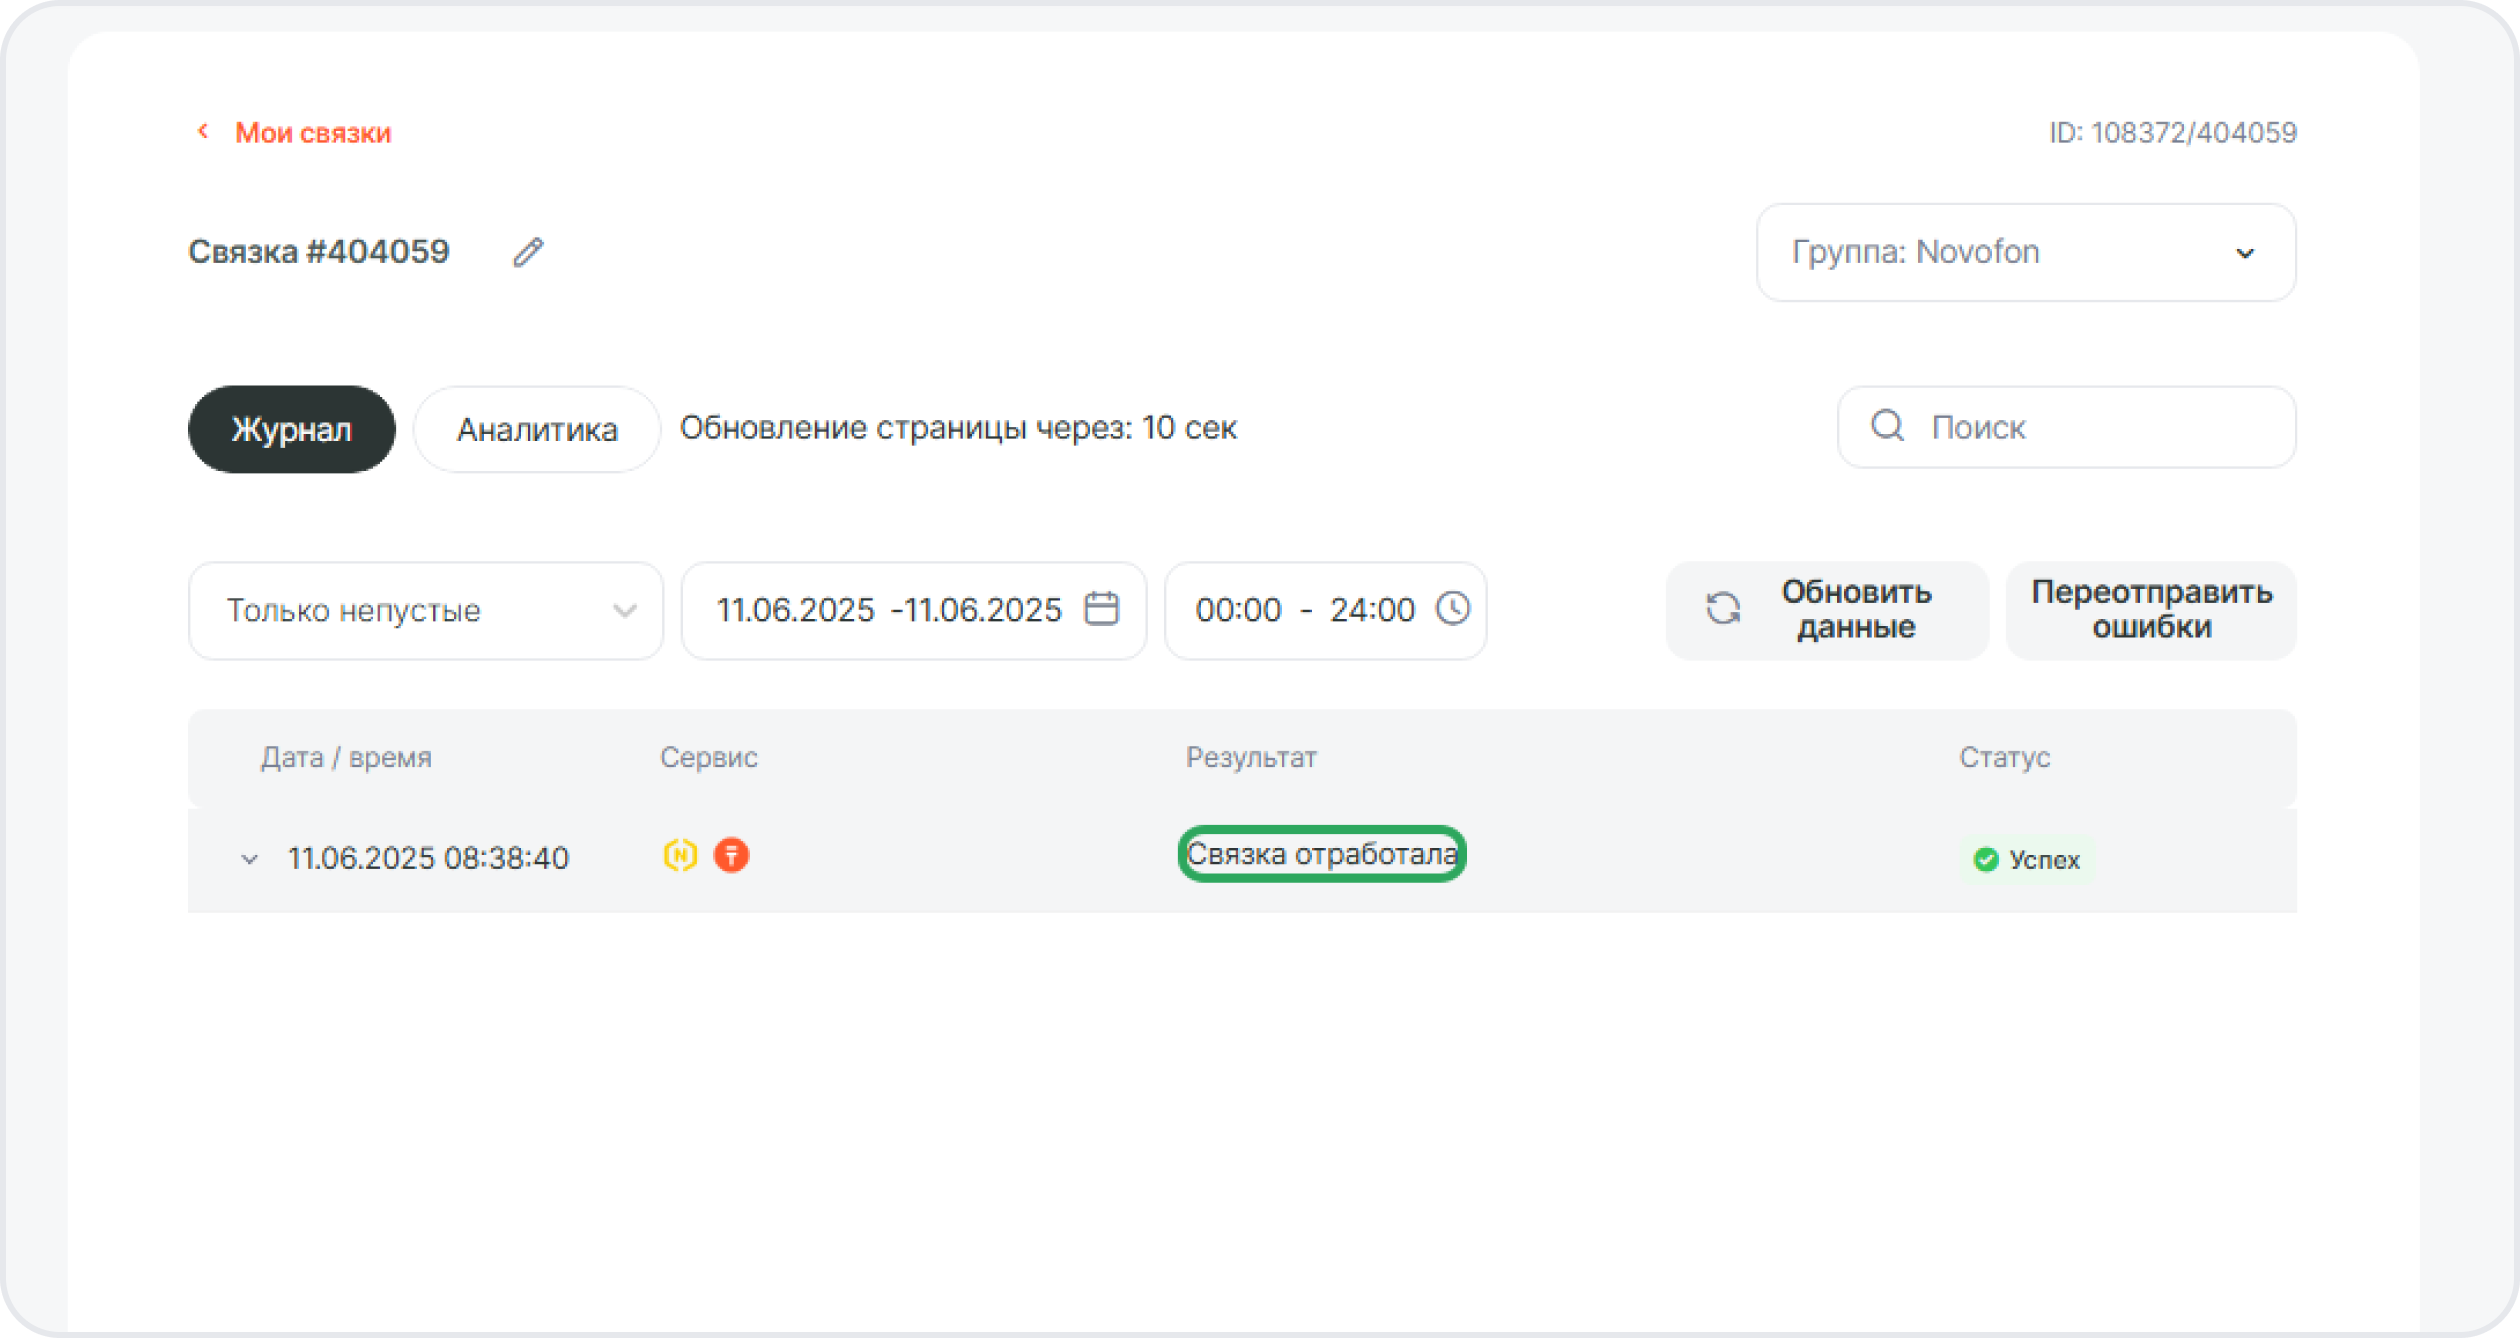2520x1338 pixels.
Task: Expand the 11.06.2025 08:38:40 log row
Action: pos(250,858)
